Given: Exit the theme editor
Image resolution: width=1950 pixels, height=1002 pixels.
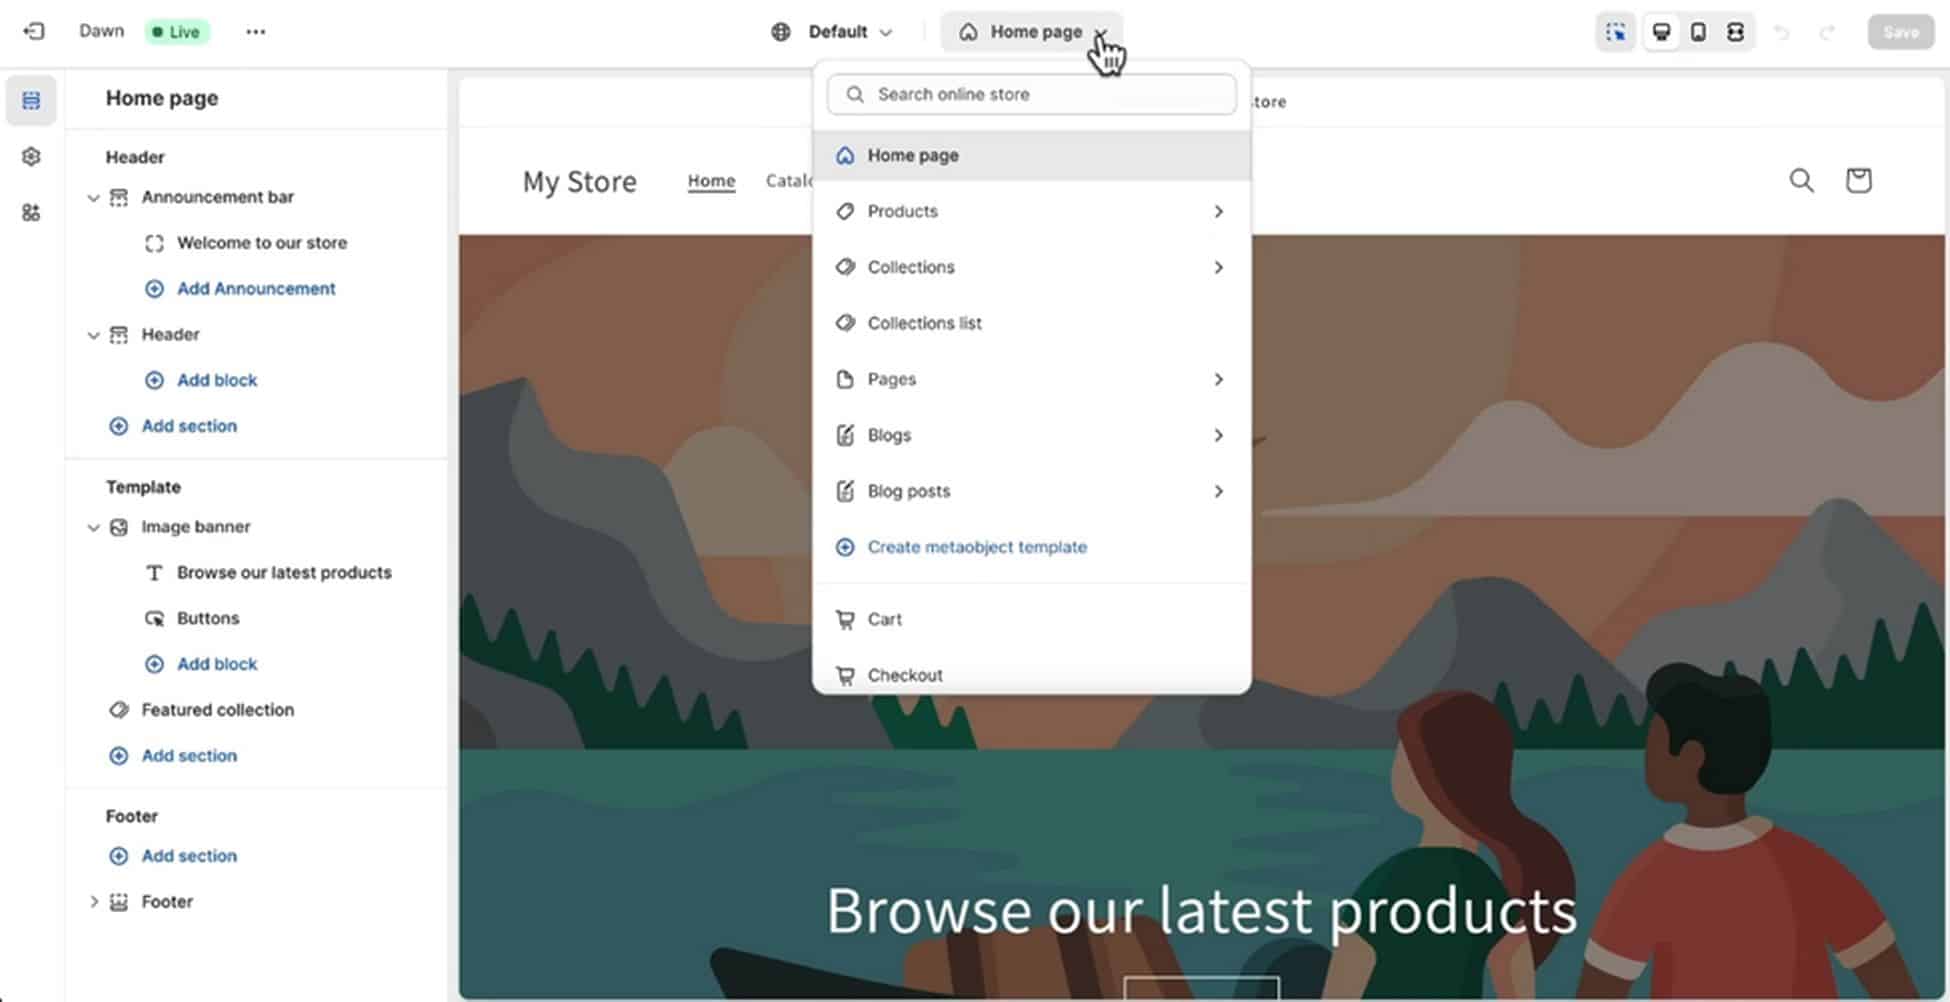Looking at the screenshot, I should (x=35, y=31).
